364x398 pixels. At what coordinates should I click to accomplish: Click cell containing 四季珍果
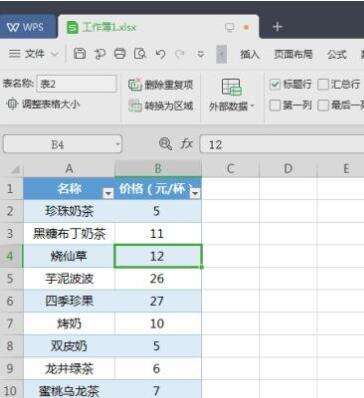[69, 301]
